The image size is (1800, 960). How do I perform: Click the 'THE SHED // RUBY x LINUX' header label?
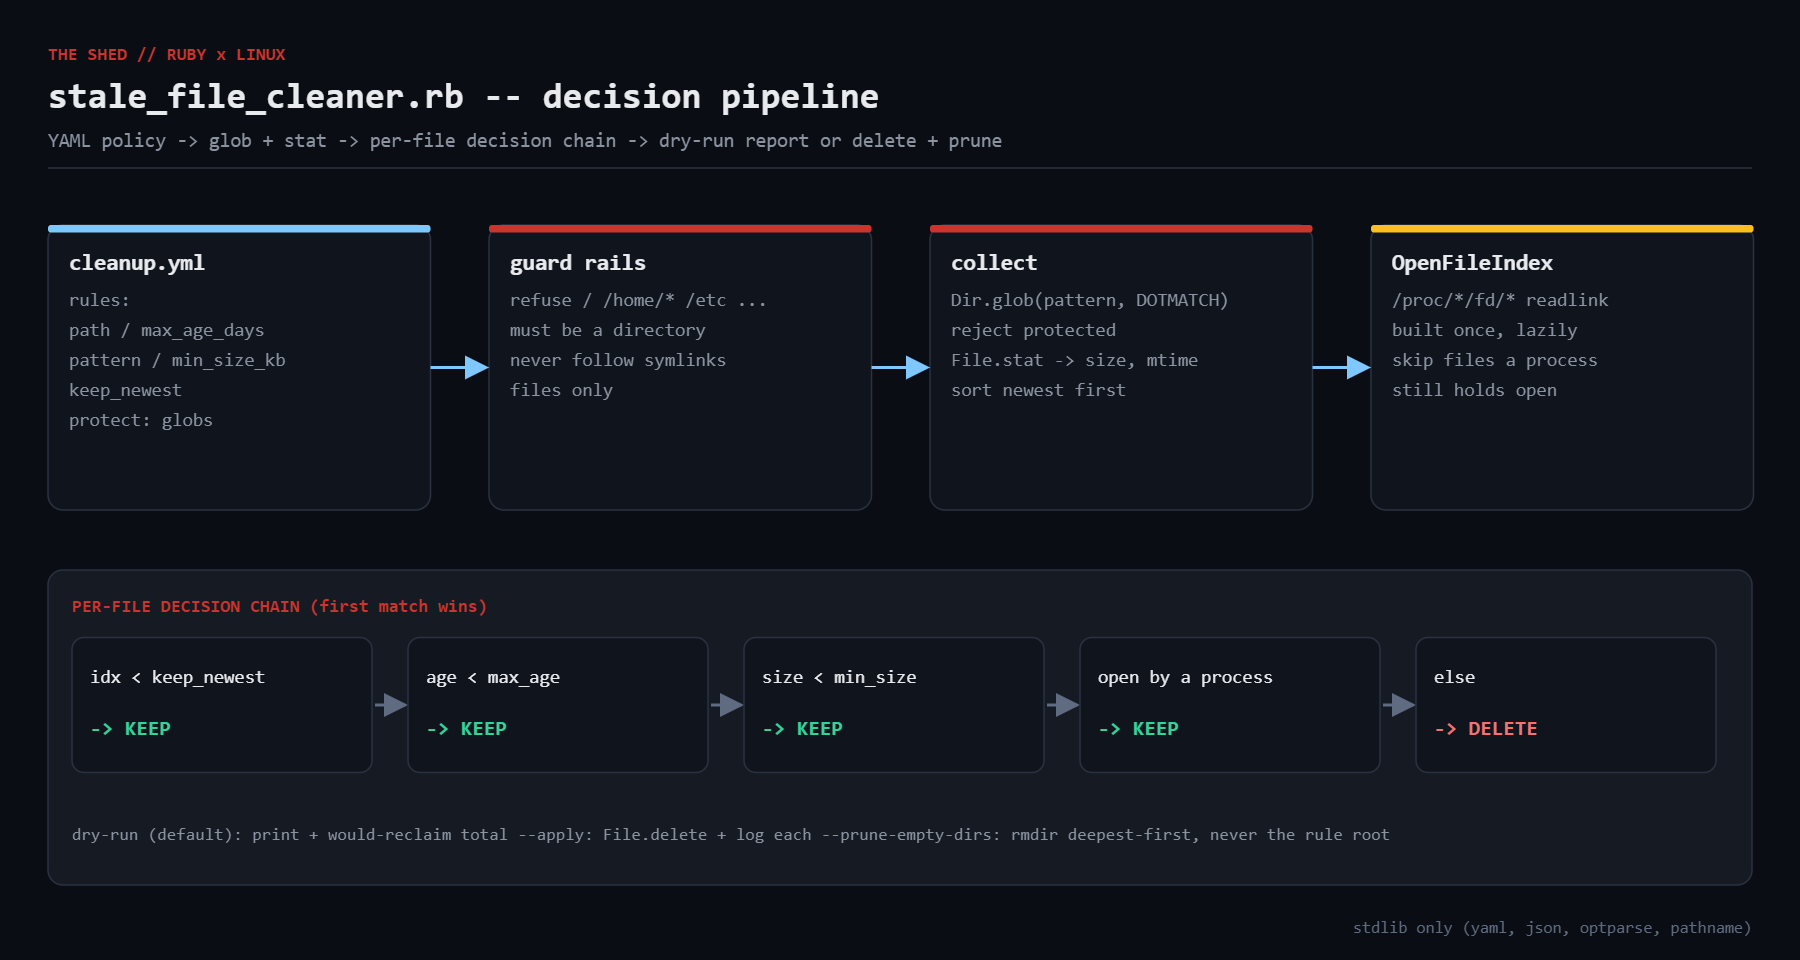tap(167, 55)
